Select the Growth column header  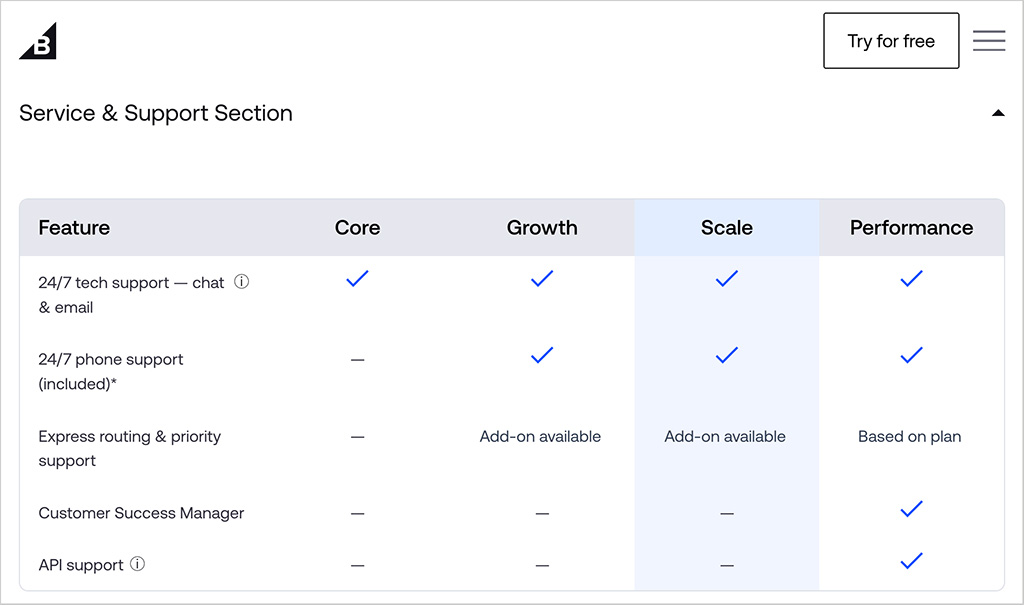pyautogui.click(x=542, y=227)
